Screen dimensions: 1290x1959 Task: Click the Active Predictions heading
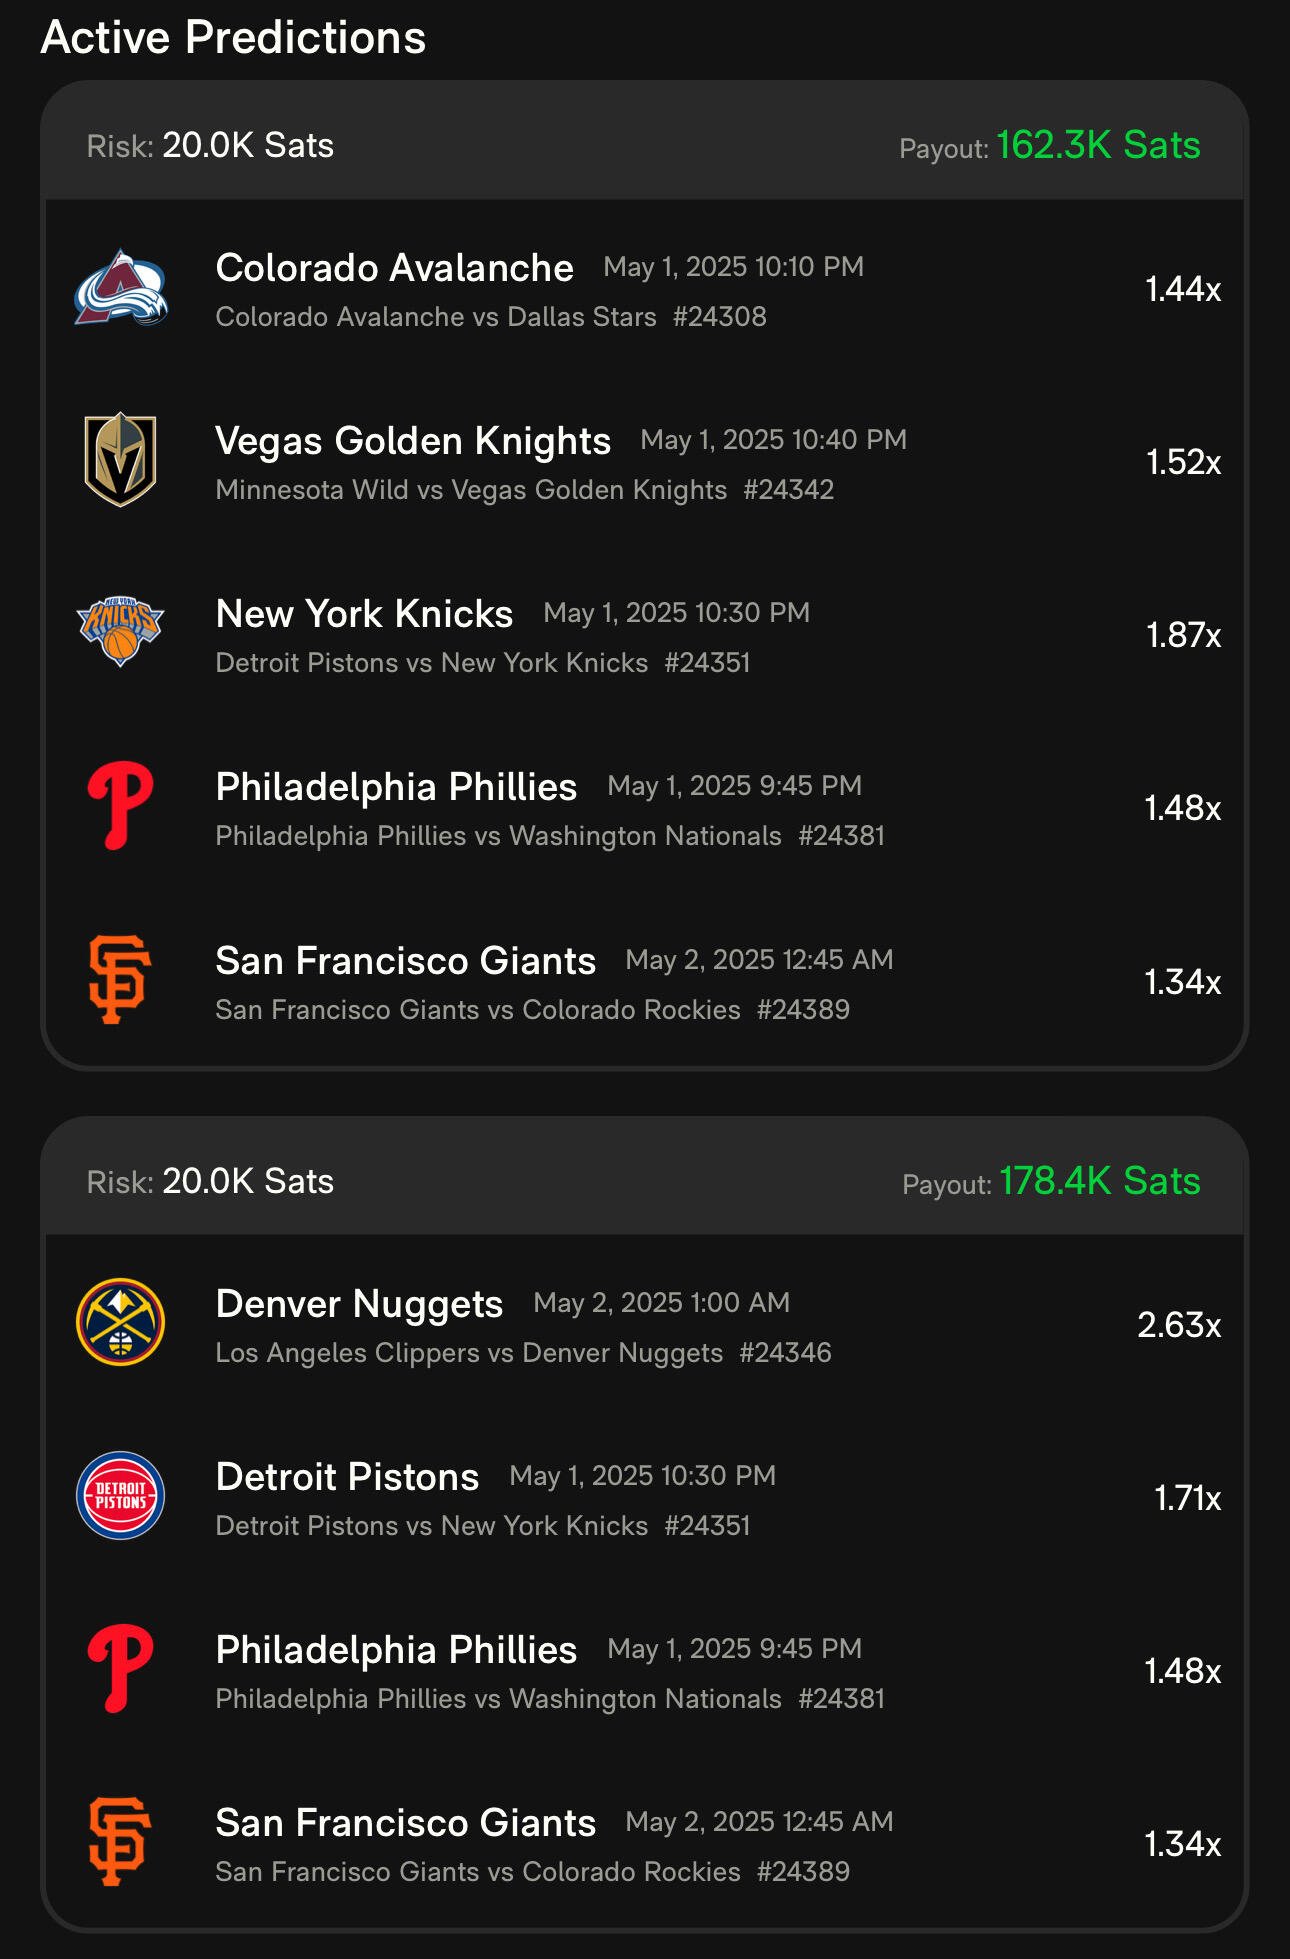[x=233, y=38]
